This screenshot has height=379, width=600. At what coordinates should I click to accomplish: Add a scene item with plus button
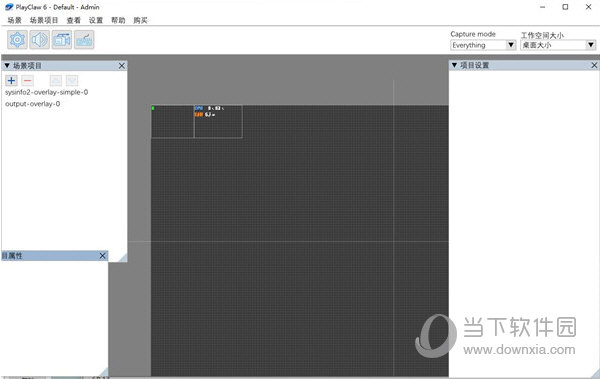pyautogui.click(x=11, y=80)
